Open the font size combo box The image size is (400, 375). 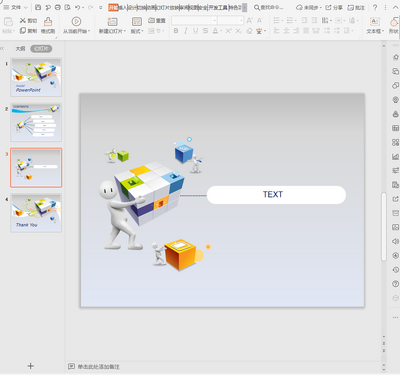click(x=230, y=21)
